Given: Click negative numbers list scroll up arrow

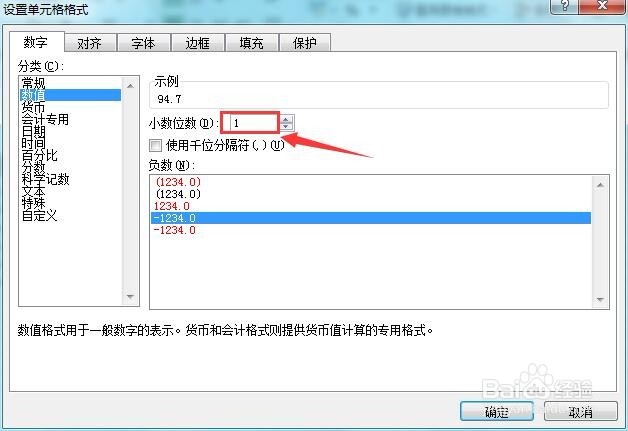Looking at the screenshot, I should pos(600,185).
